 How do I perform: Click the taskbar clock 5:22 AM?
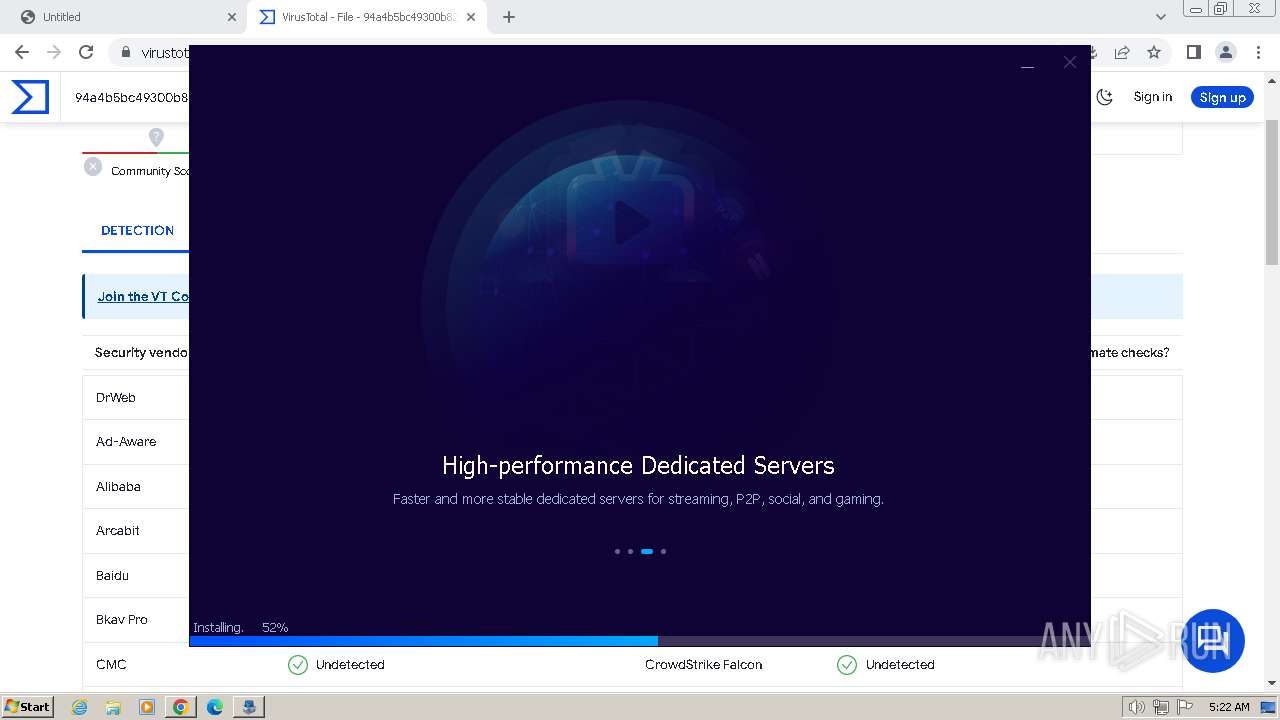(1229, 707)
